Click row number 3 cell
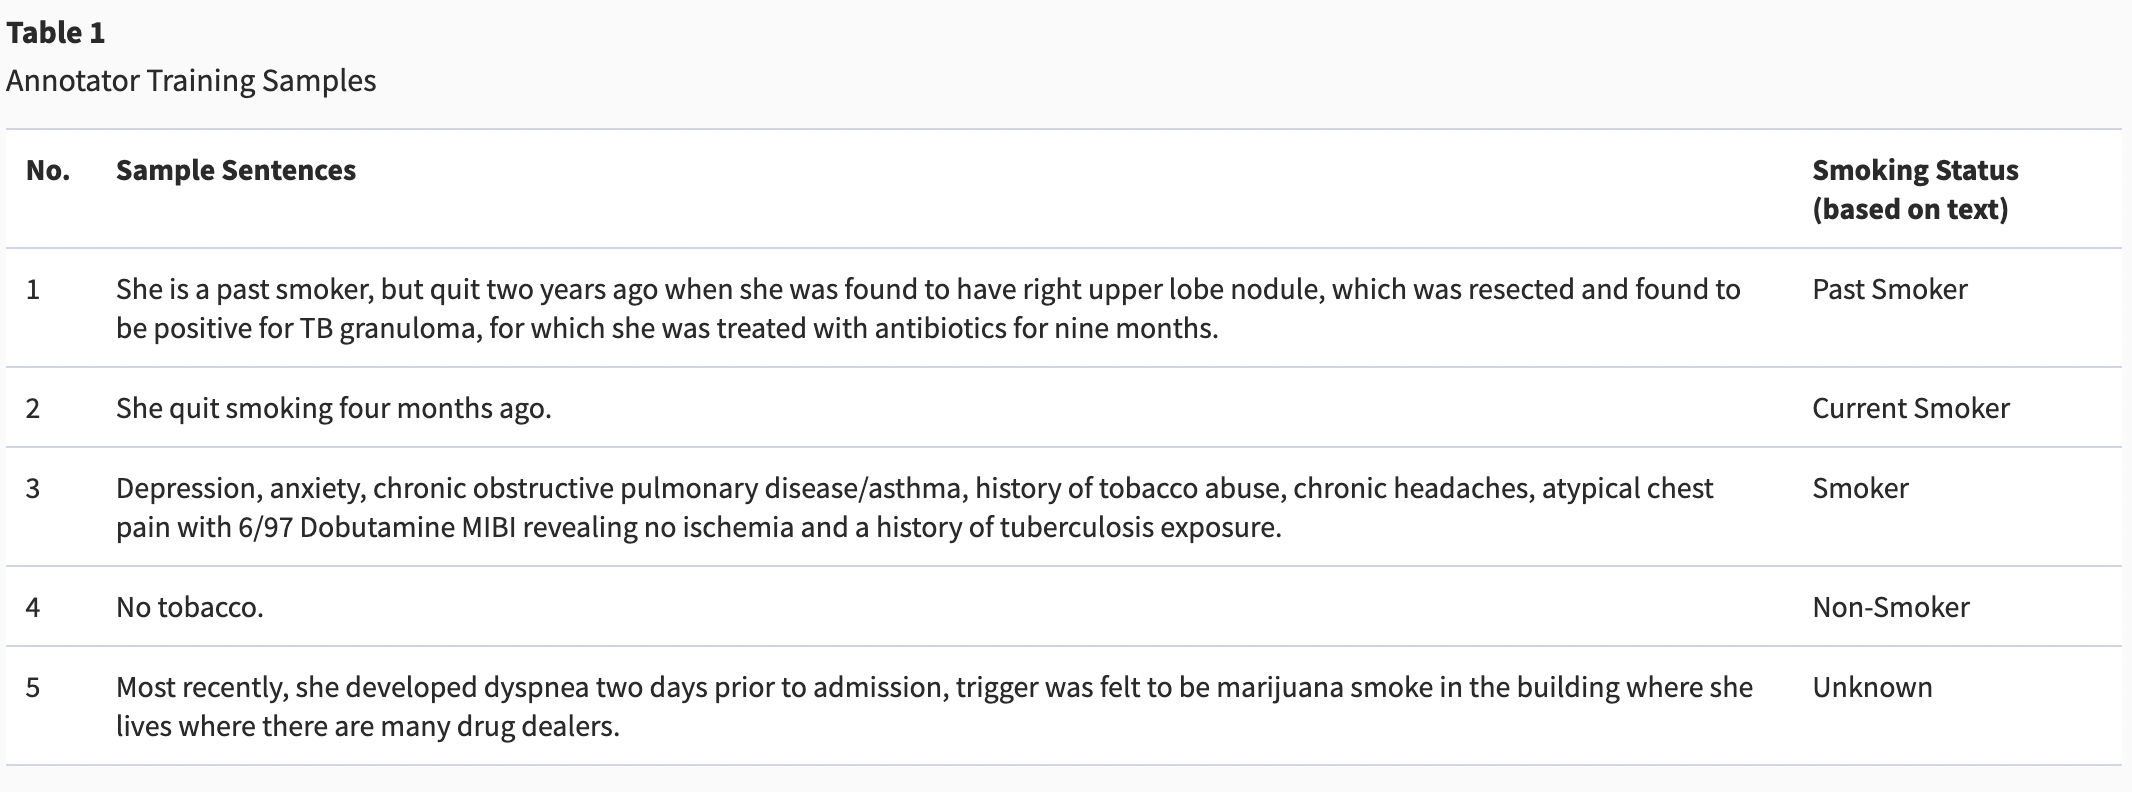 coord(33,488)
